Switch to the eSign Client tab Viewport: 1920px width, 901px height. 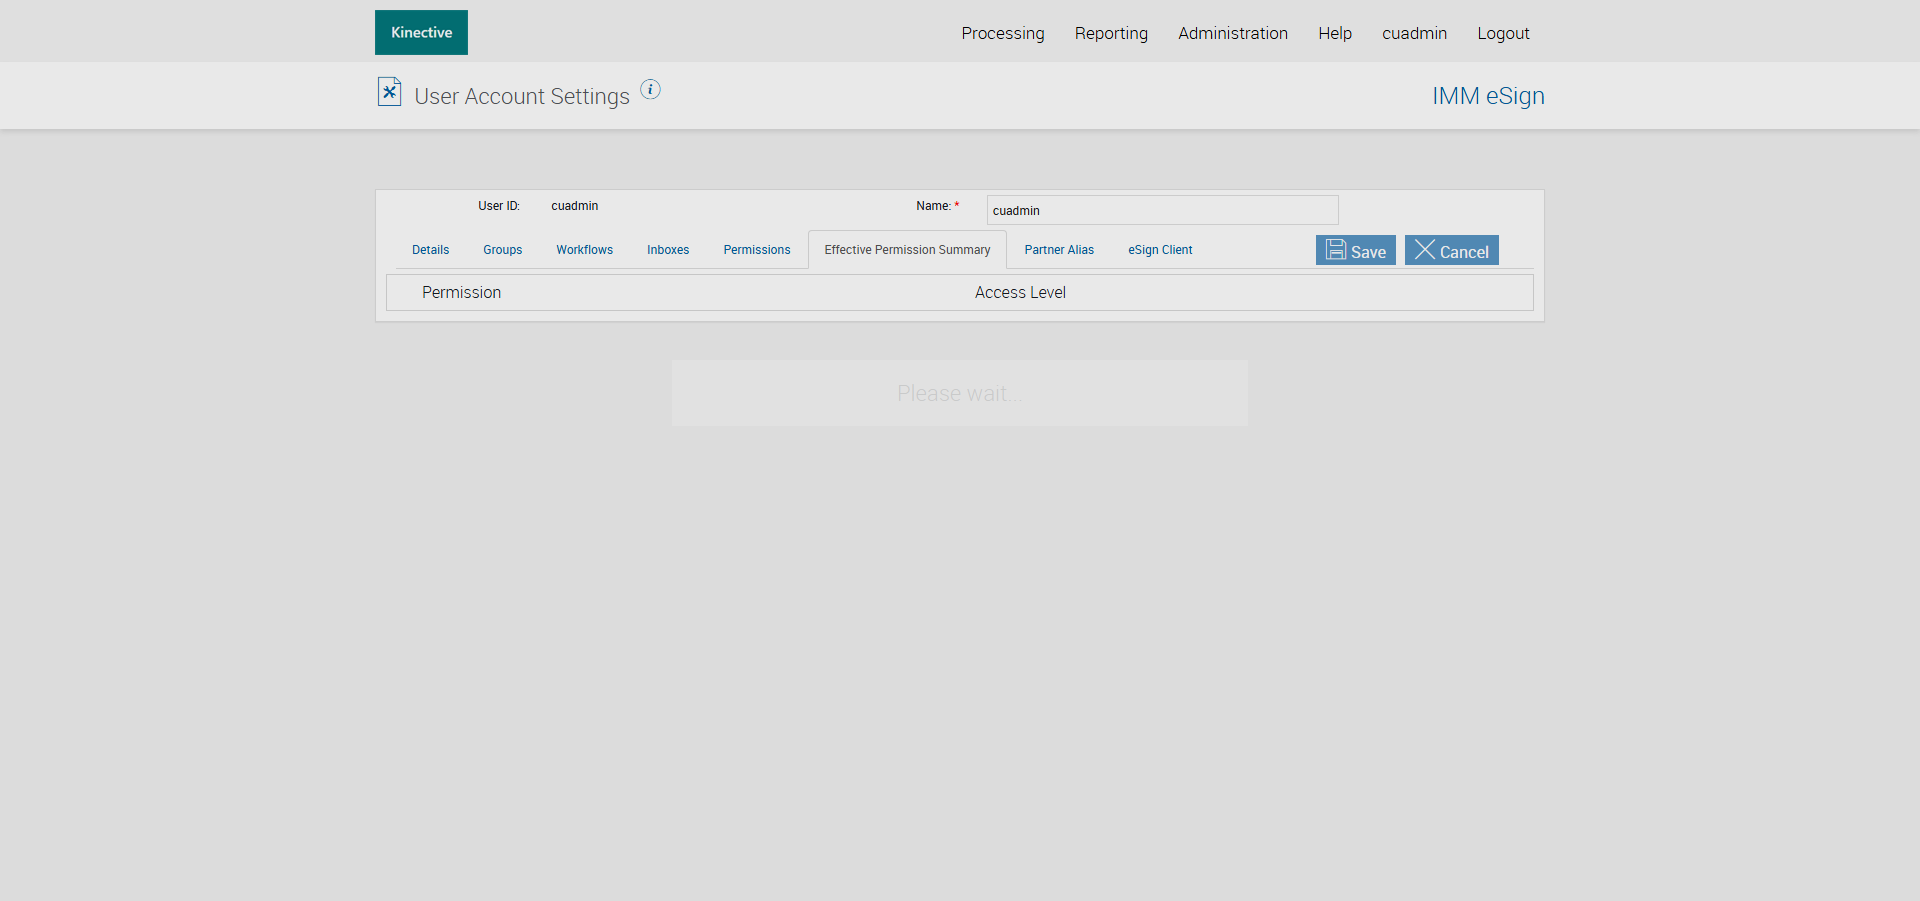click(1160, 250)
